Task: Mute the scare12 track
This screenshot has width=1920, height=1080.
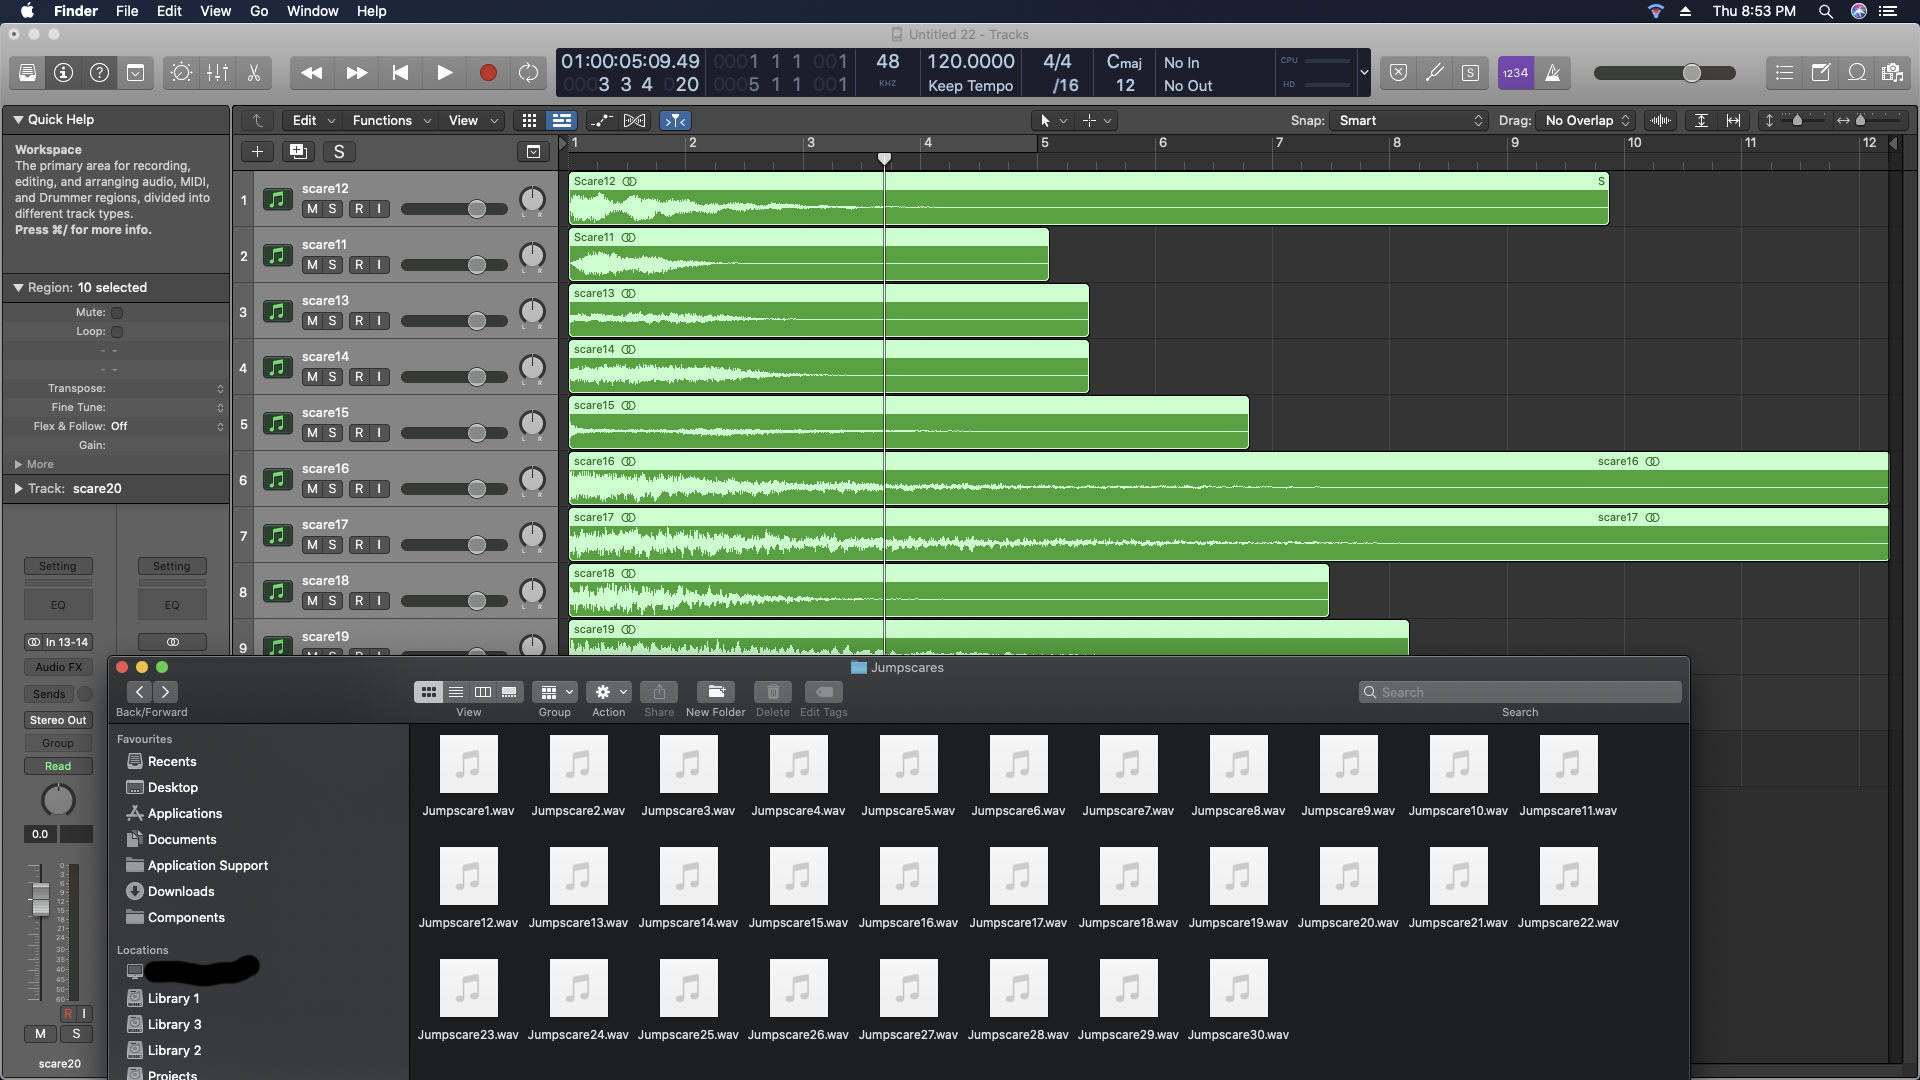Action: [312, 209]
